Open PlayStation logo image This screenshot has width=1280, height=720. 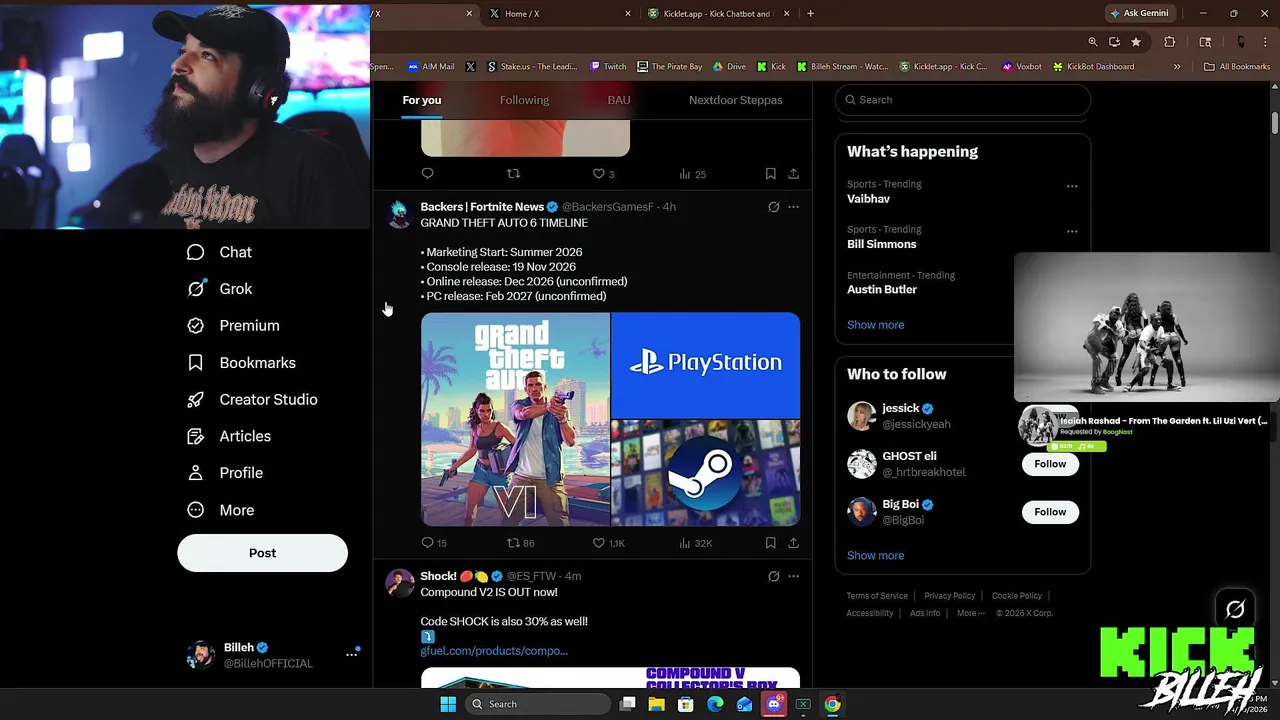(706, 365)
